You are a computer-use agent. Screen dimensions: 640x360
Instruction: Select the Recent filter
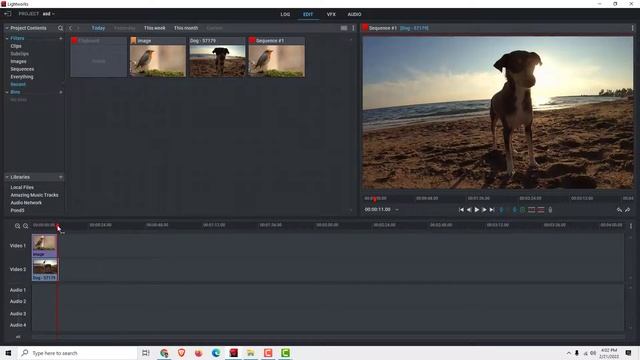tap(18, 84)
